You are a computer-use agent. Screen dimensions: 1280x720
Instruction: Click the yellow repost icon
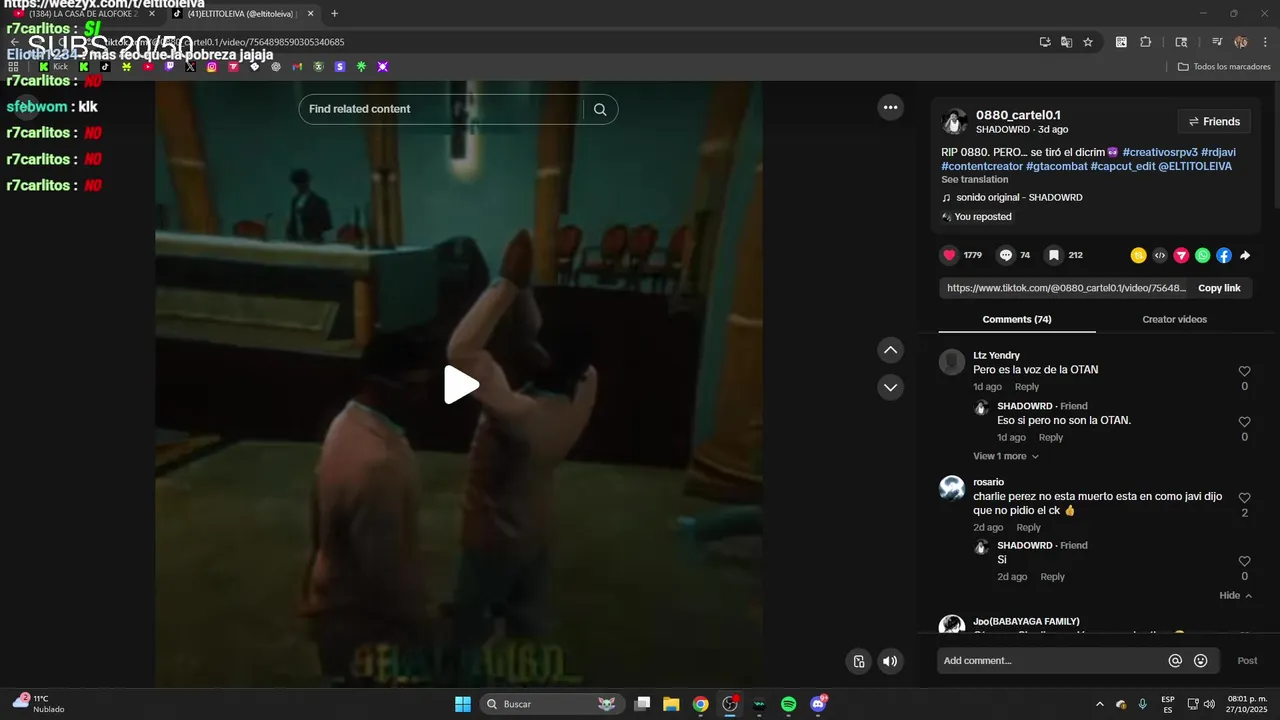tap(1138, 255)
